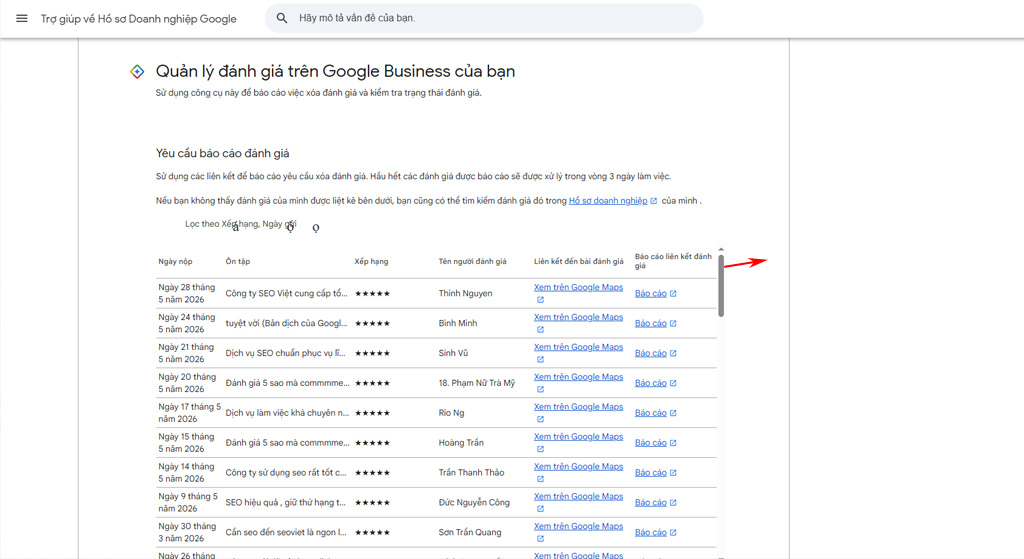Viewport: 1024px width, 559px height.
Task: Focus the 'Hãy mô tả vấn đề của bạn' search field
Action: coord(484,18)
